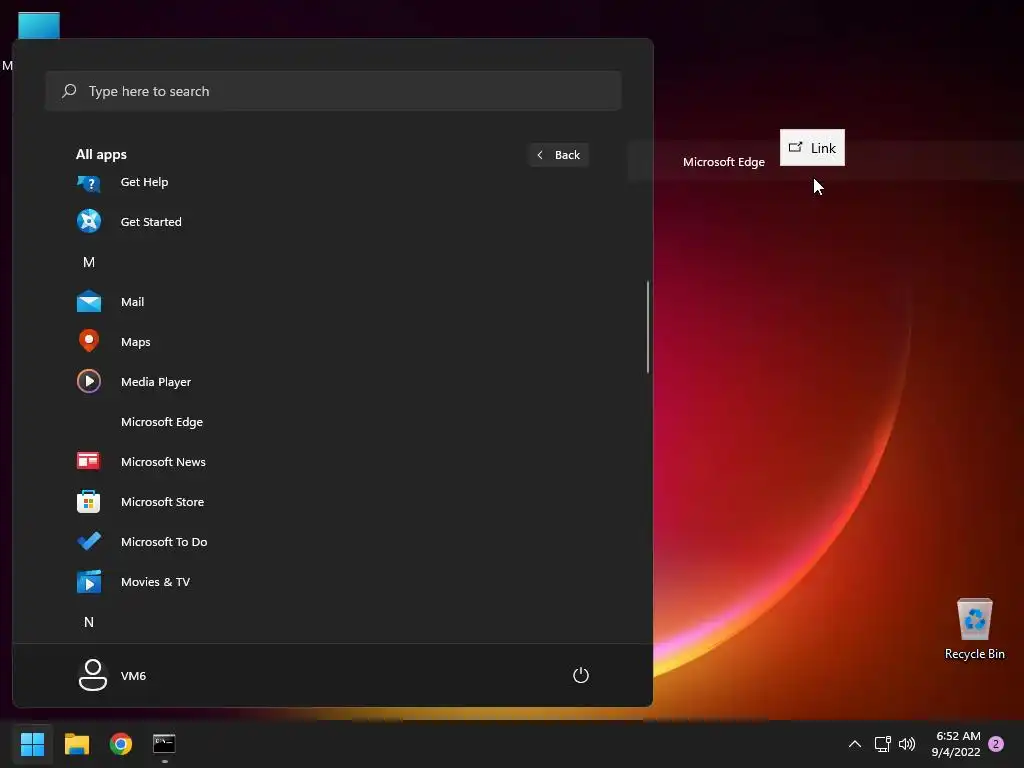
Task: Click the Mail app label
Action: click(133, 302)
